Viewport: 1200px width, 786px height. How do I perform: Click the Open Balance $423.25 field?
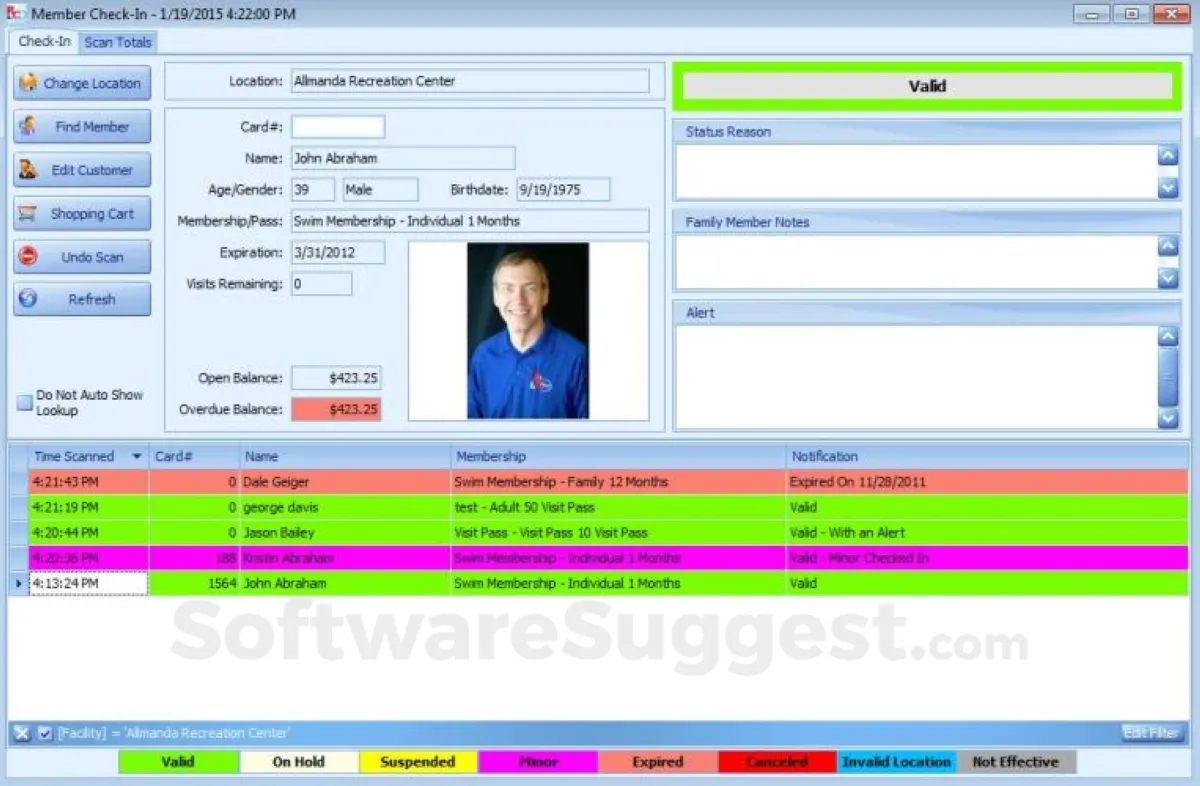pyautogui.click(x=336, y=378)
